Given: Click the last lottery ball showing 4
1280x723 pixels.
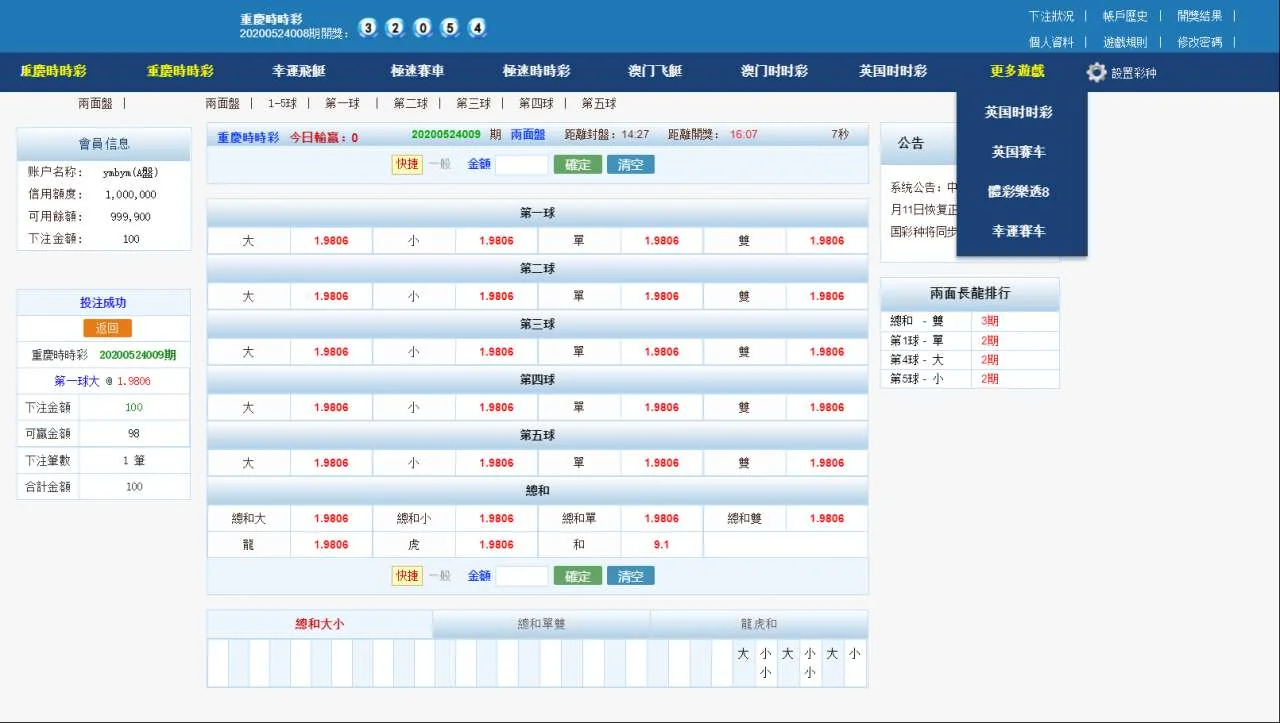Looking at the screenshot, I should pyautogui.click(x=478, y=28).
